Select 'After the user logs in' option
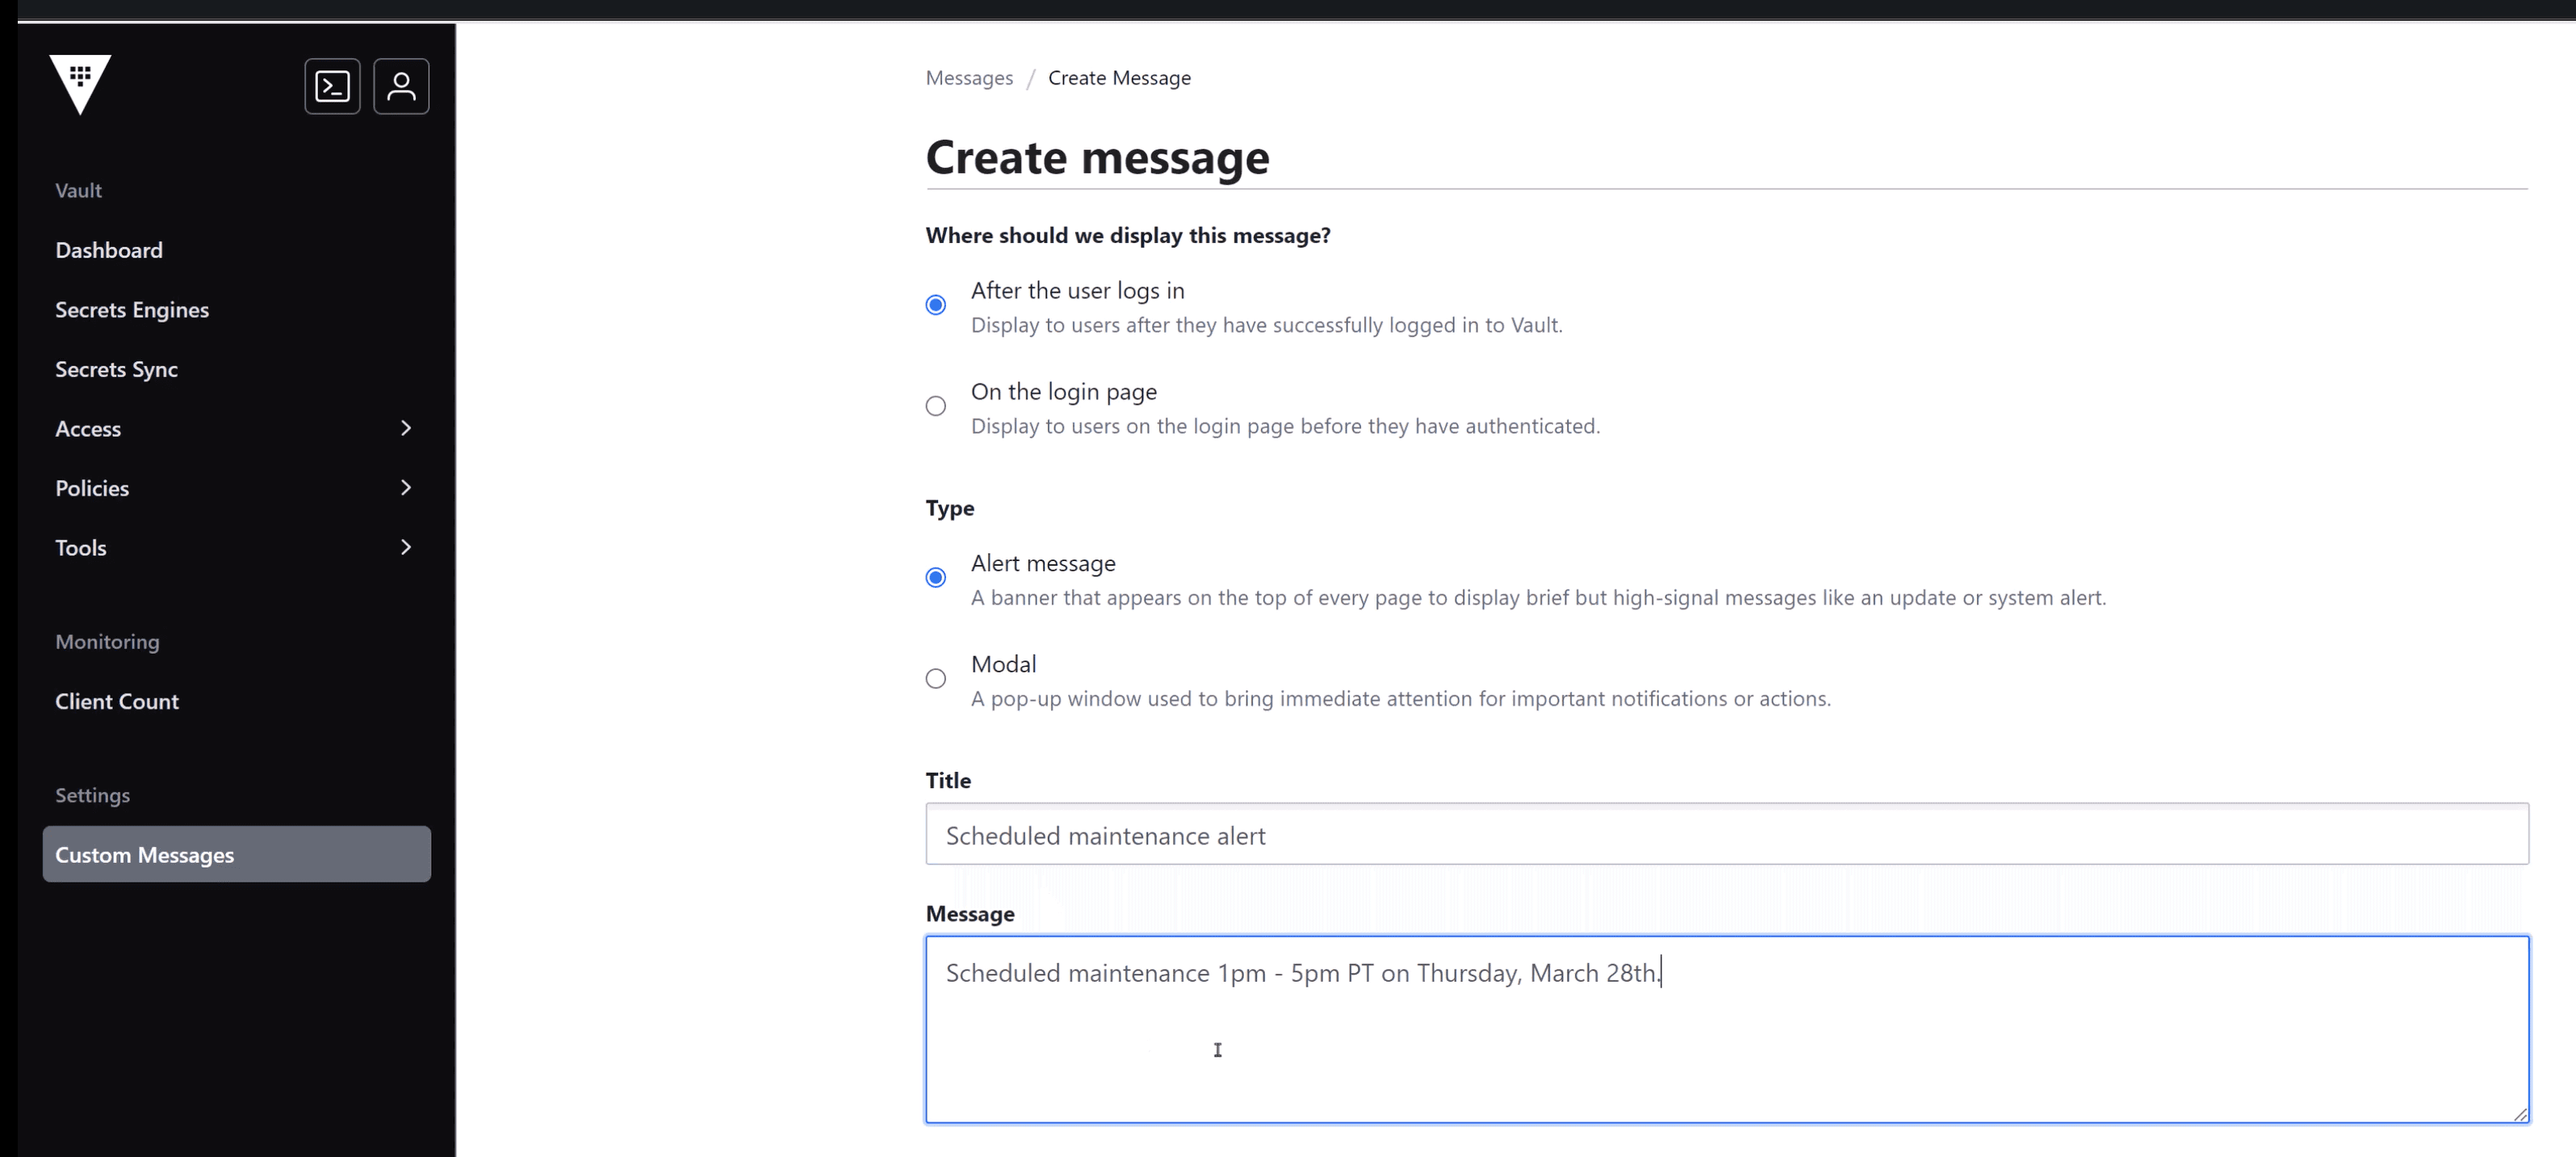This screenshot has width=2576, height=1157. coord(935,304)
